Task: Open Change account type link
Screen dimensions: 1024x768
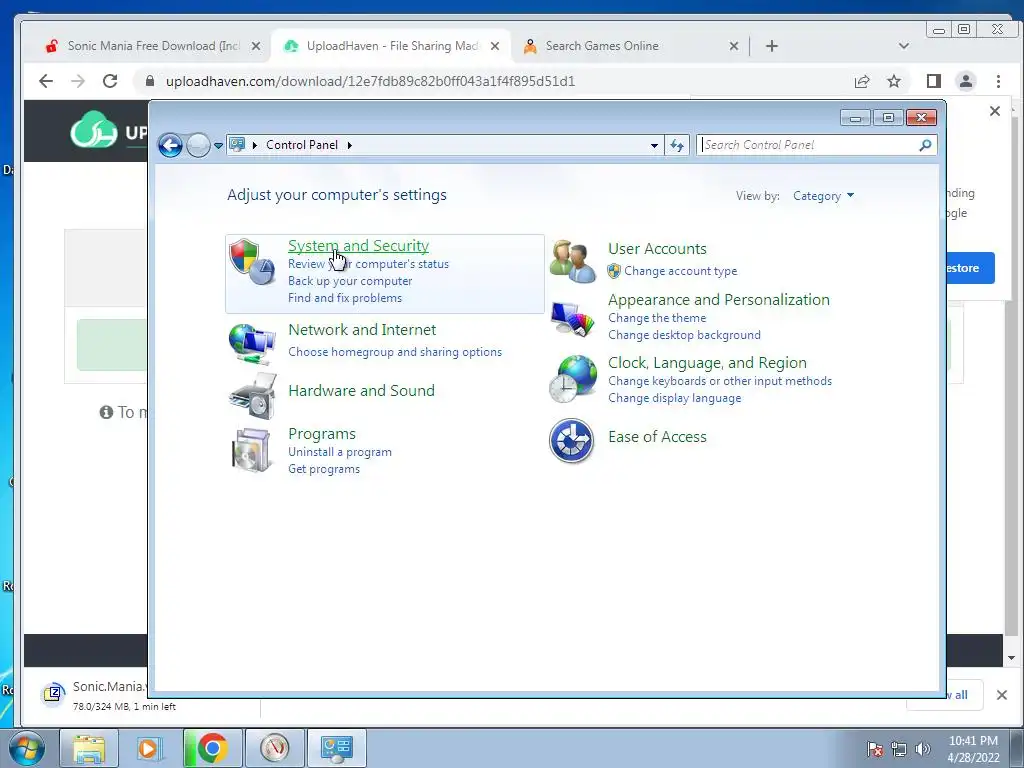Action: [680, 271]
